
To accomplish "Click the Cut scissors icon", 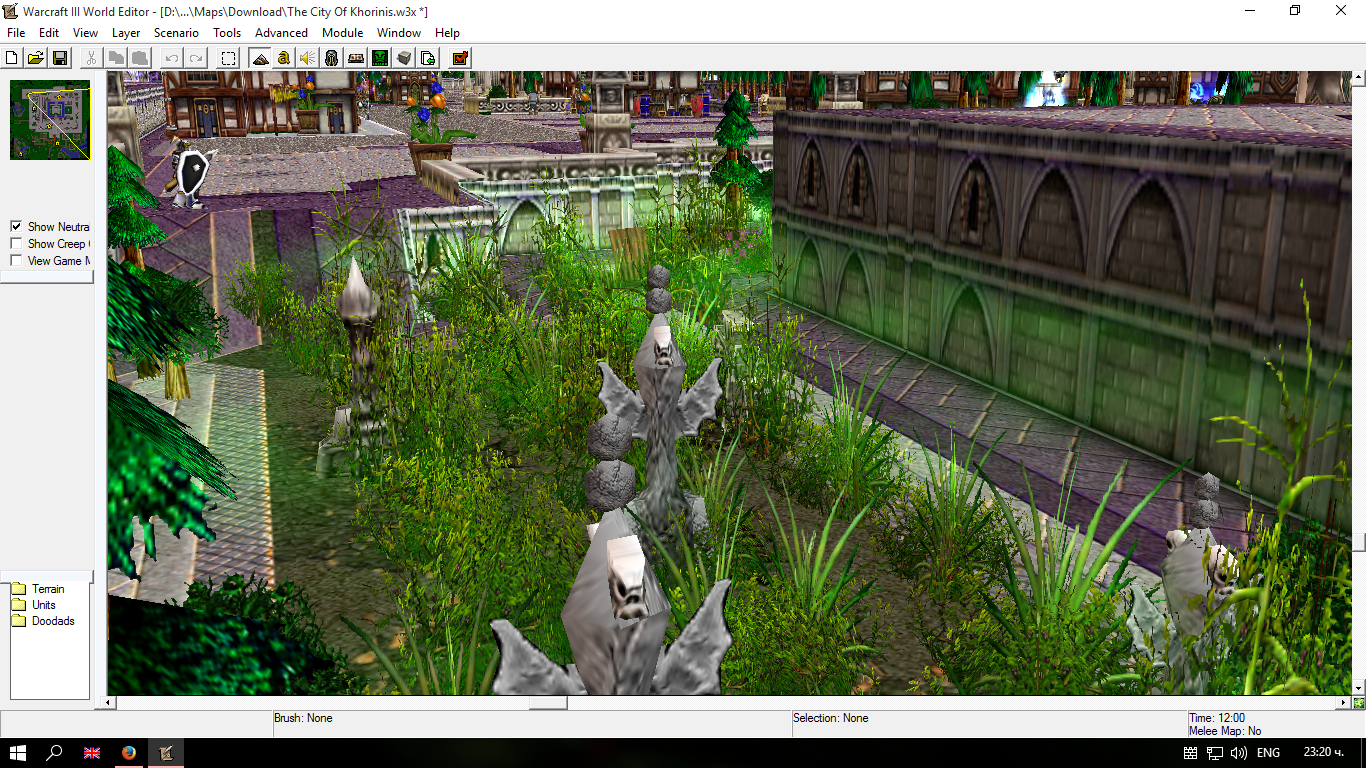I will [91, 58].
